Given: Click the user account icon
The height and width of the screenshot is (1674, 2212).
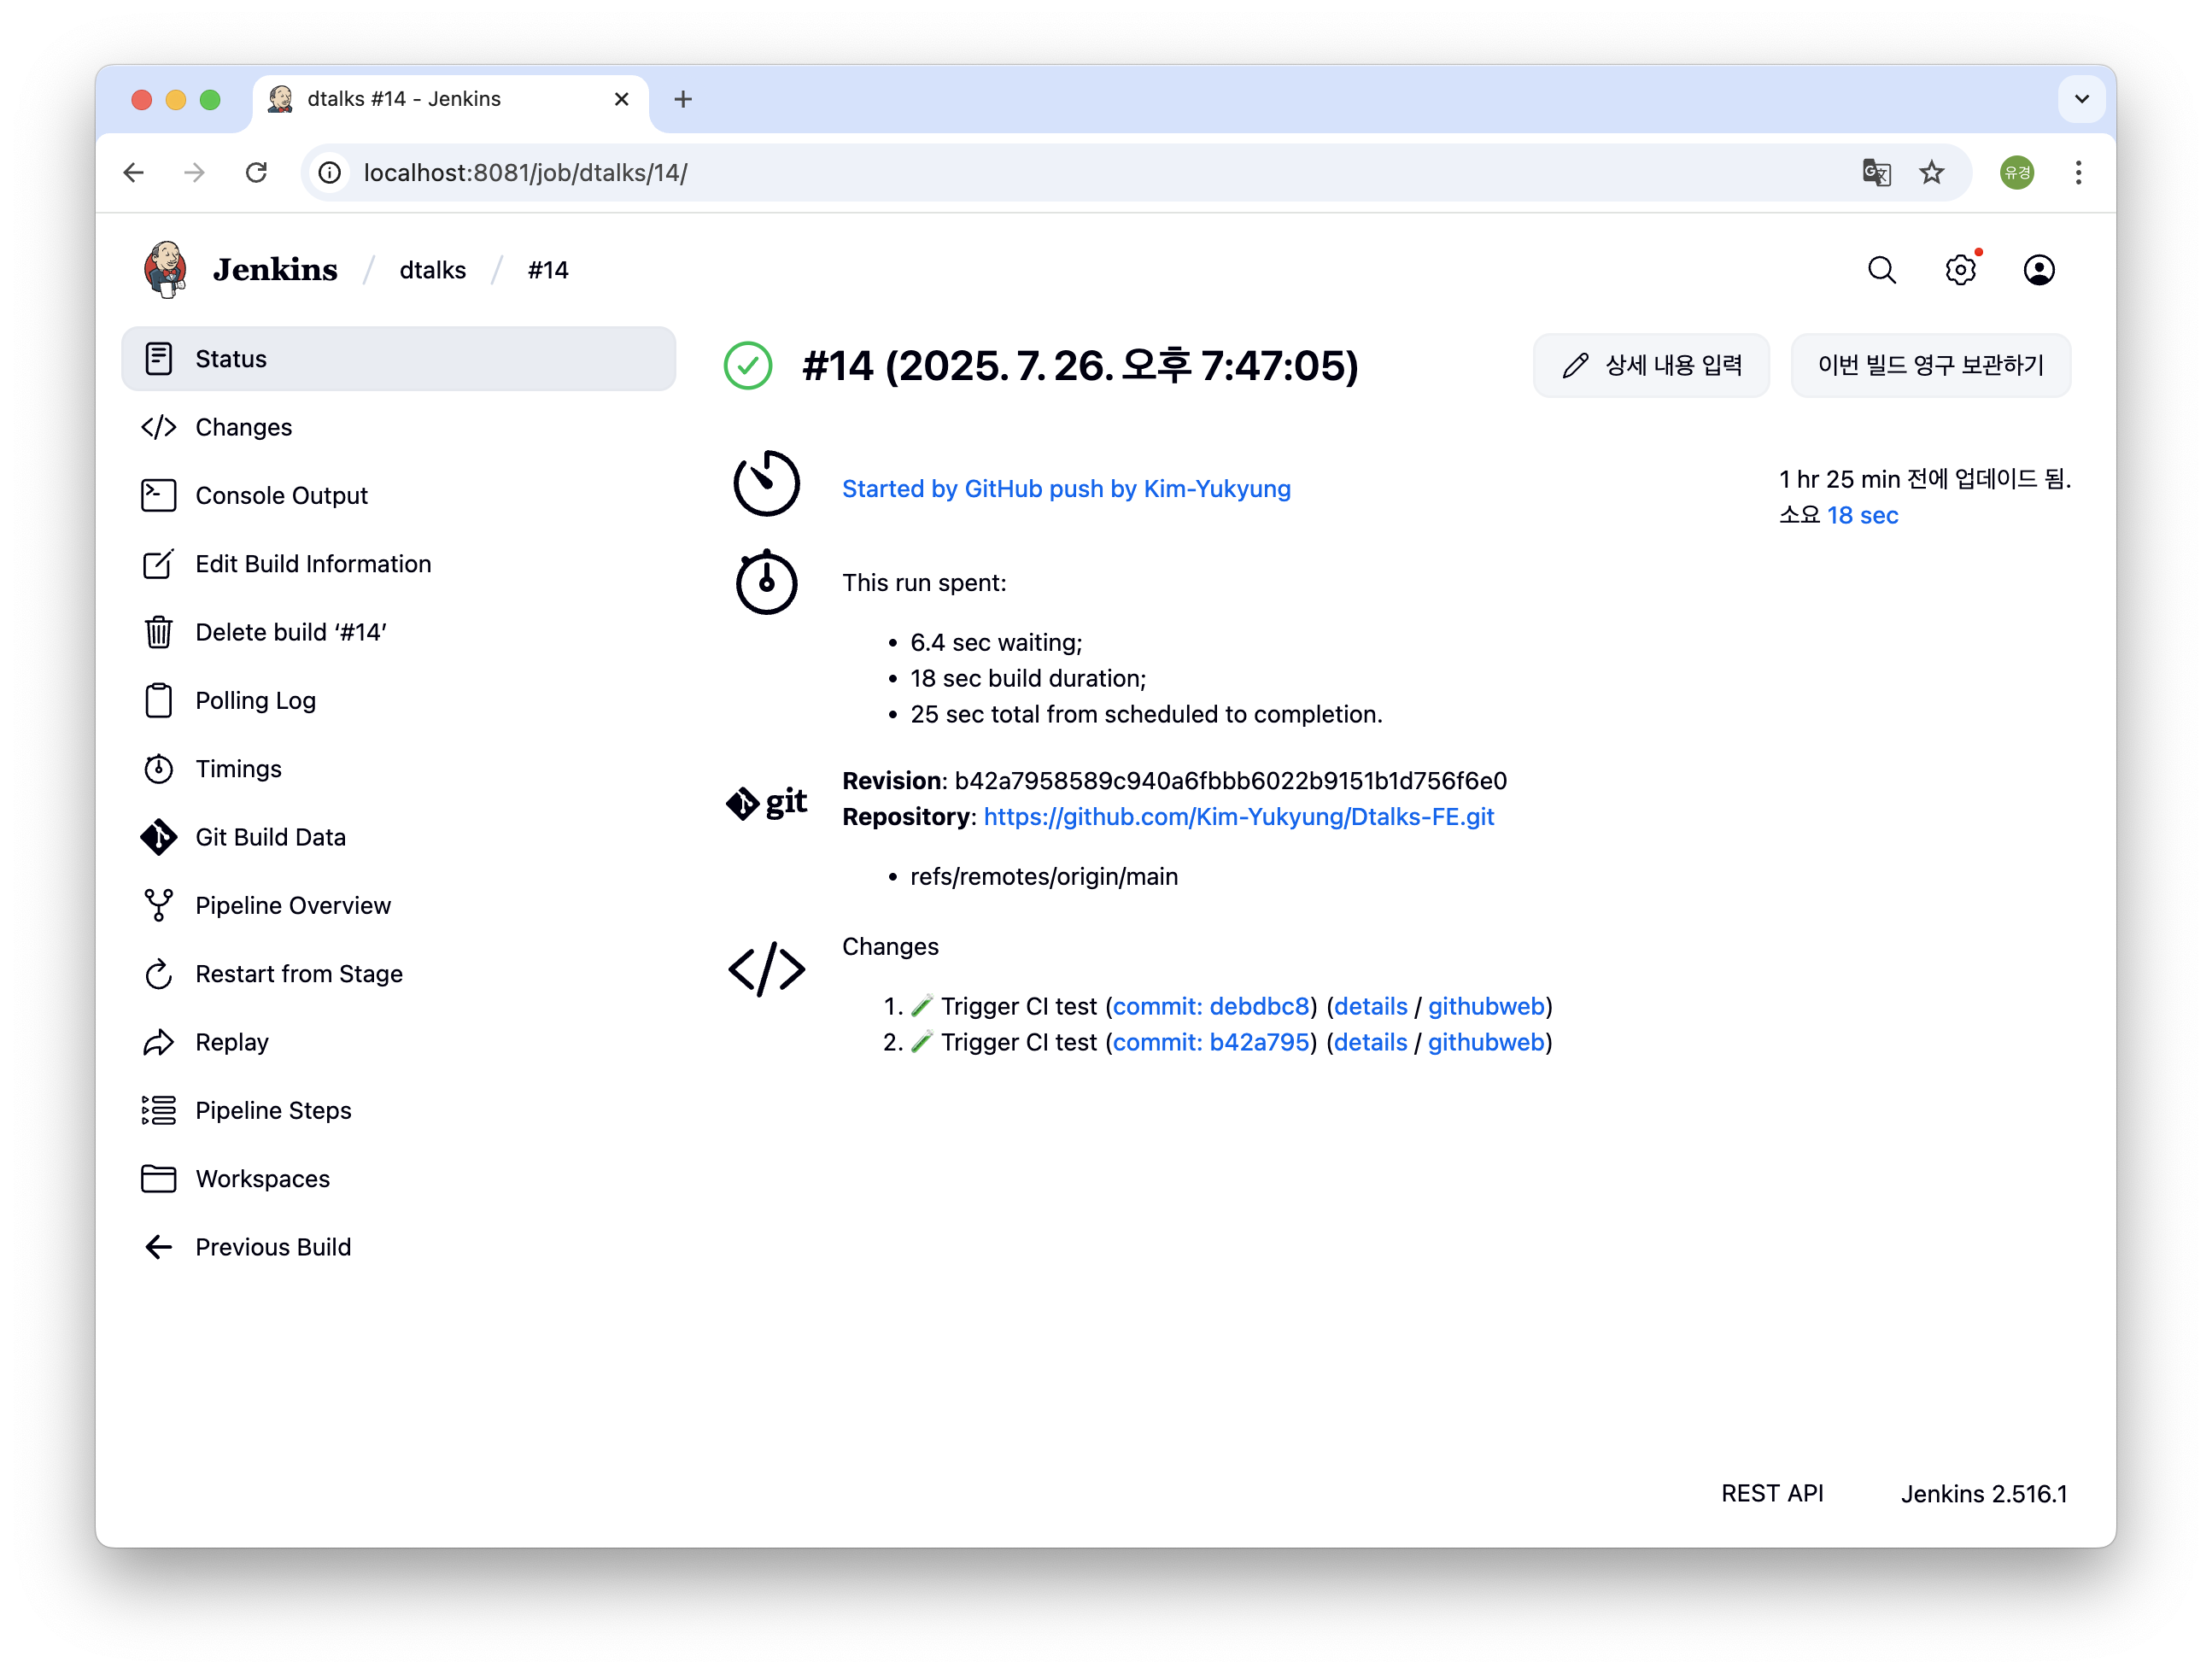Looking at the screenshot, I should [2038, 270].
